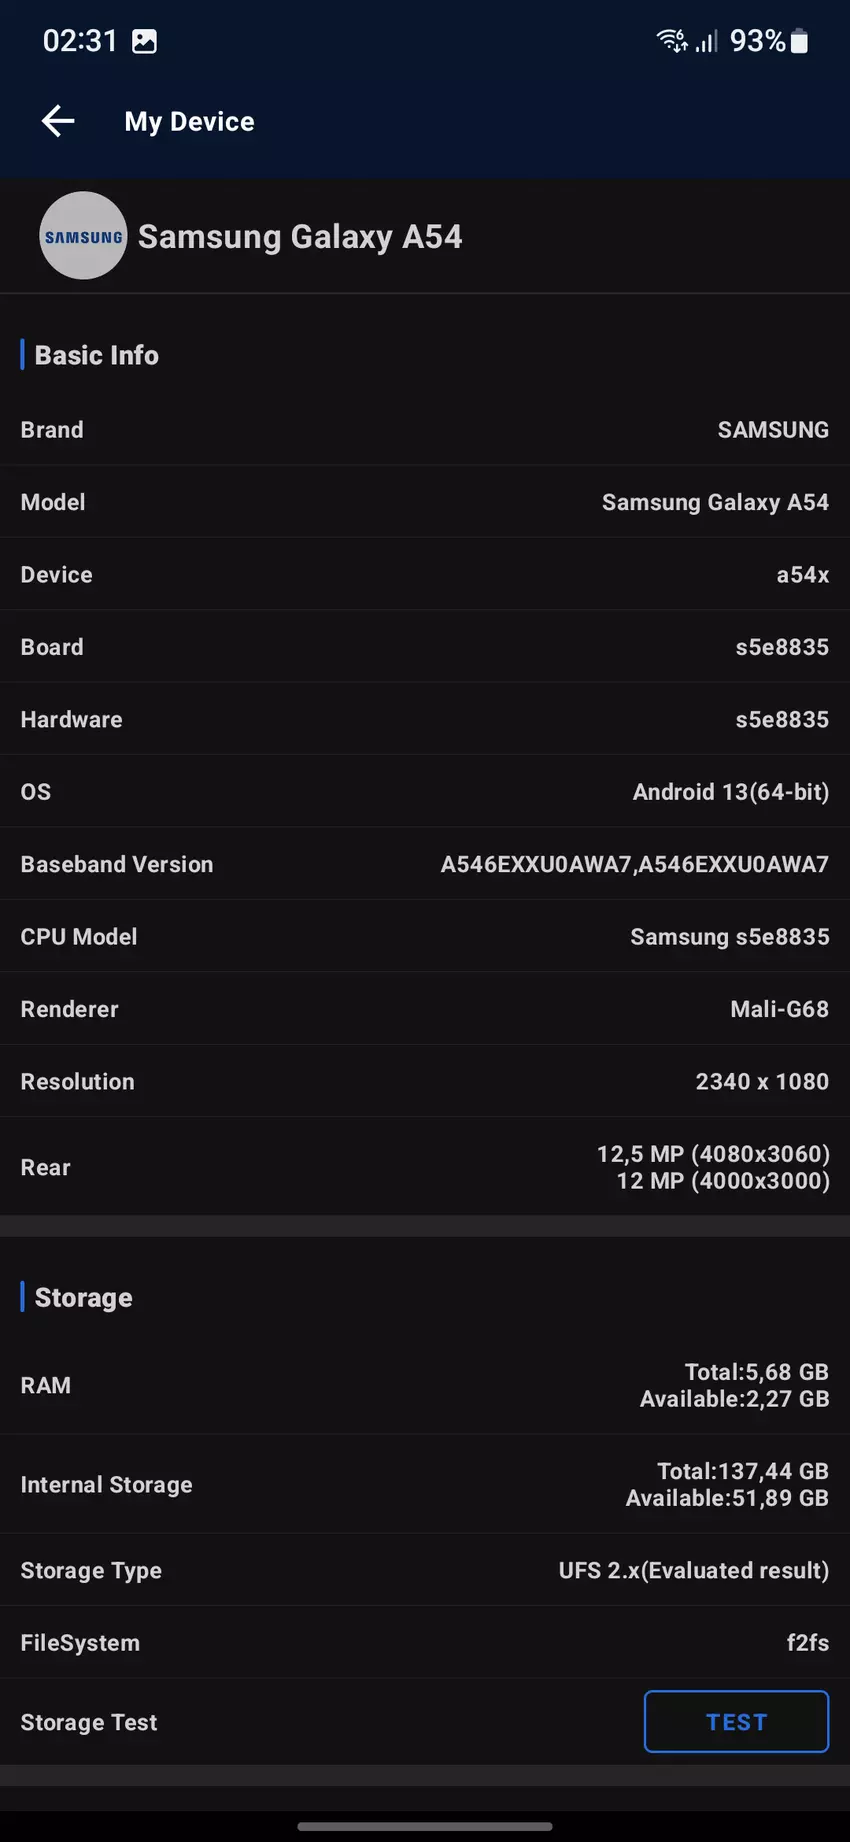
Task: Select the Samsung Galaxy A54 header name
Action: (x=300, y=237)
